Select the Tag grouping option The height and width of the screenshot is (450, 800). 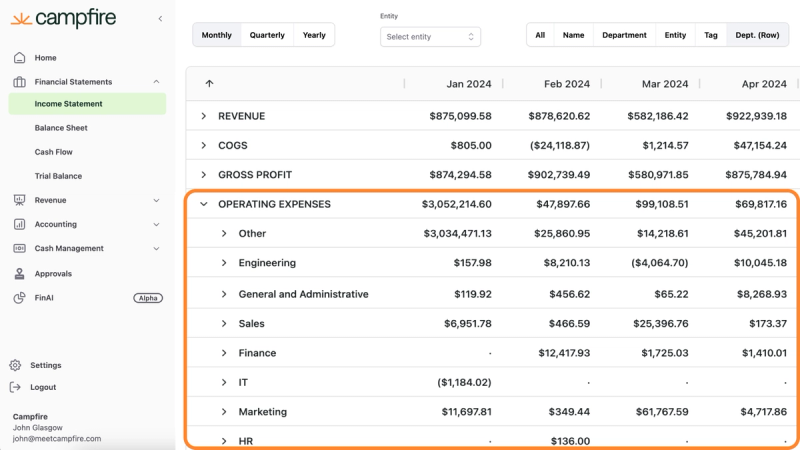pos(711,35)
